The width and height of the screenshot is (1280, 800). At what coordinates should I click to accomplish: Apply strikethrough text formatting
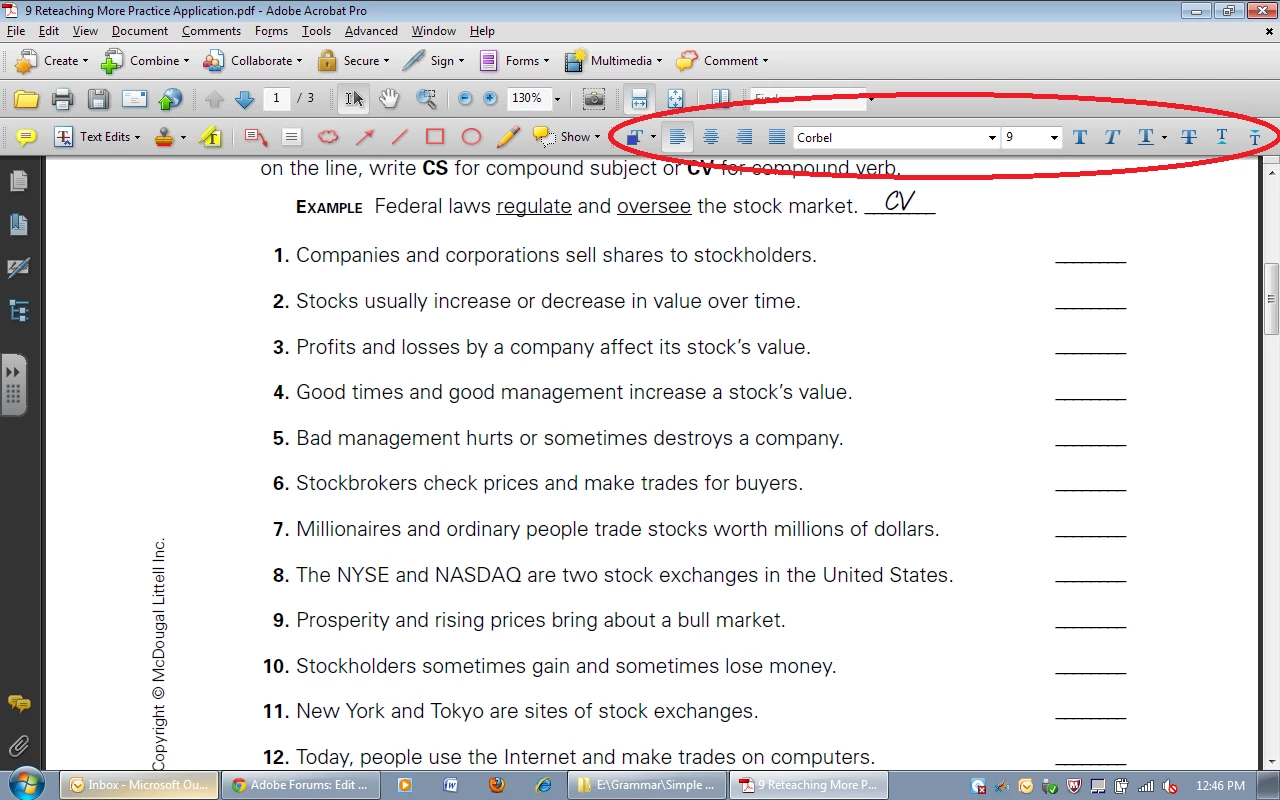coord(1189,137)
